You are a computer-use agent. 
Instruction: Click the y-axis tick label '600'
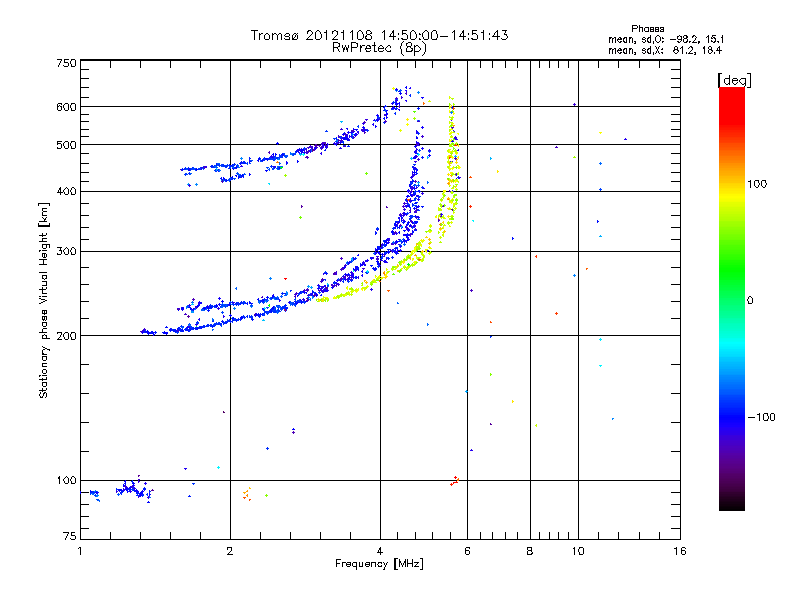tap(66, 107)
